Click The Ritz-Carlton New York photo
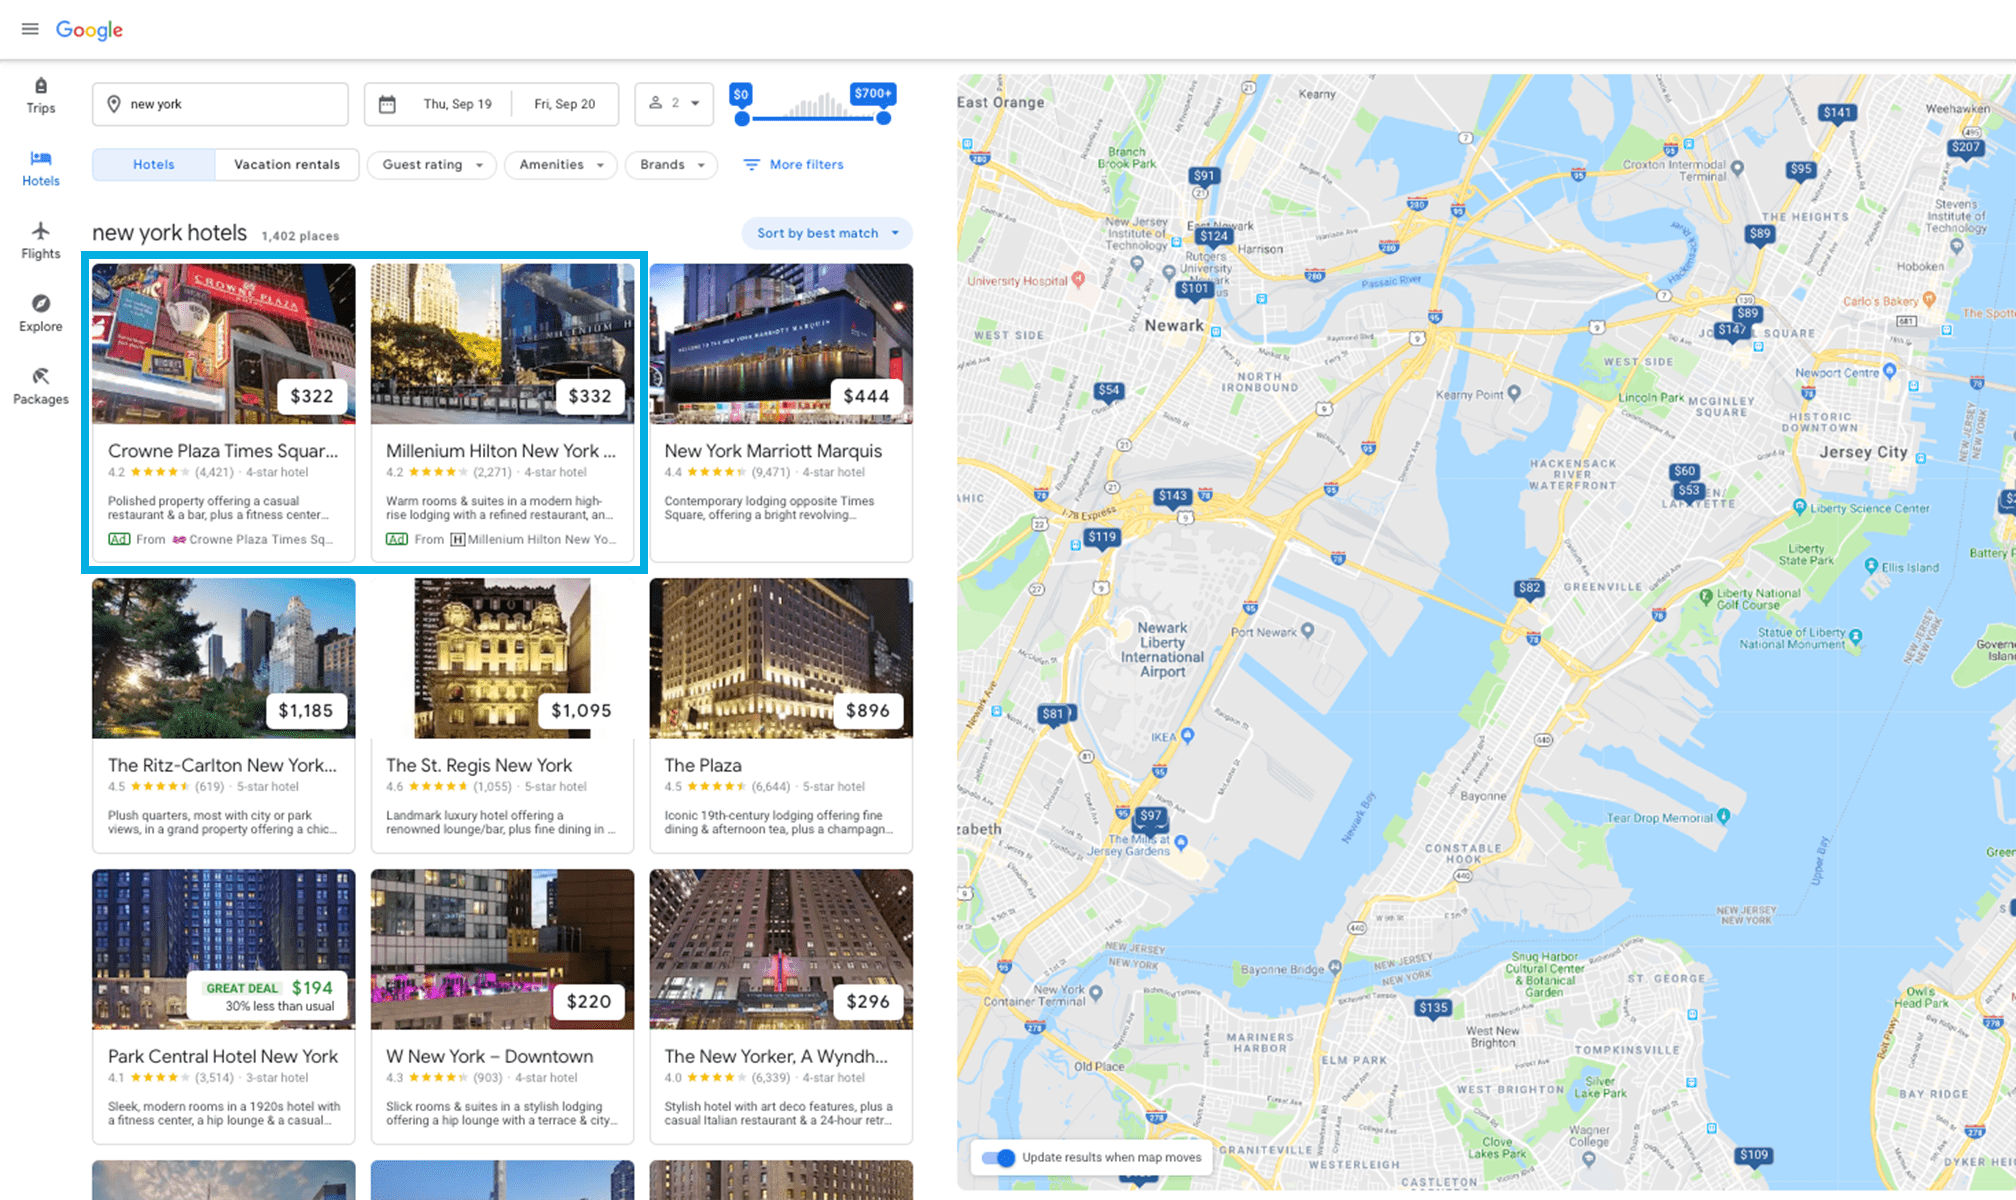Screen dimensions: 2016x1200 [x=223, y=658]
